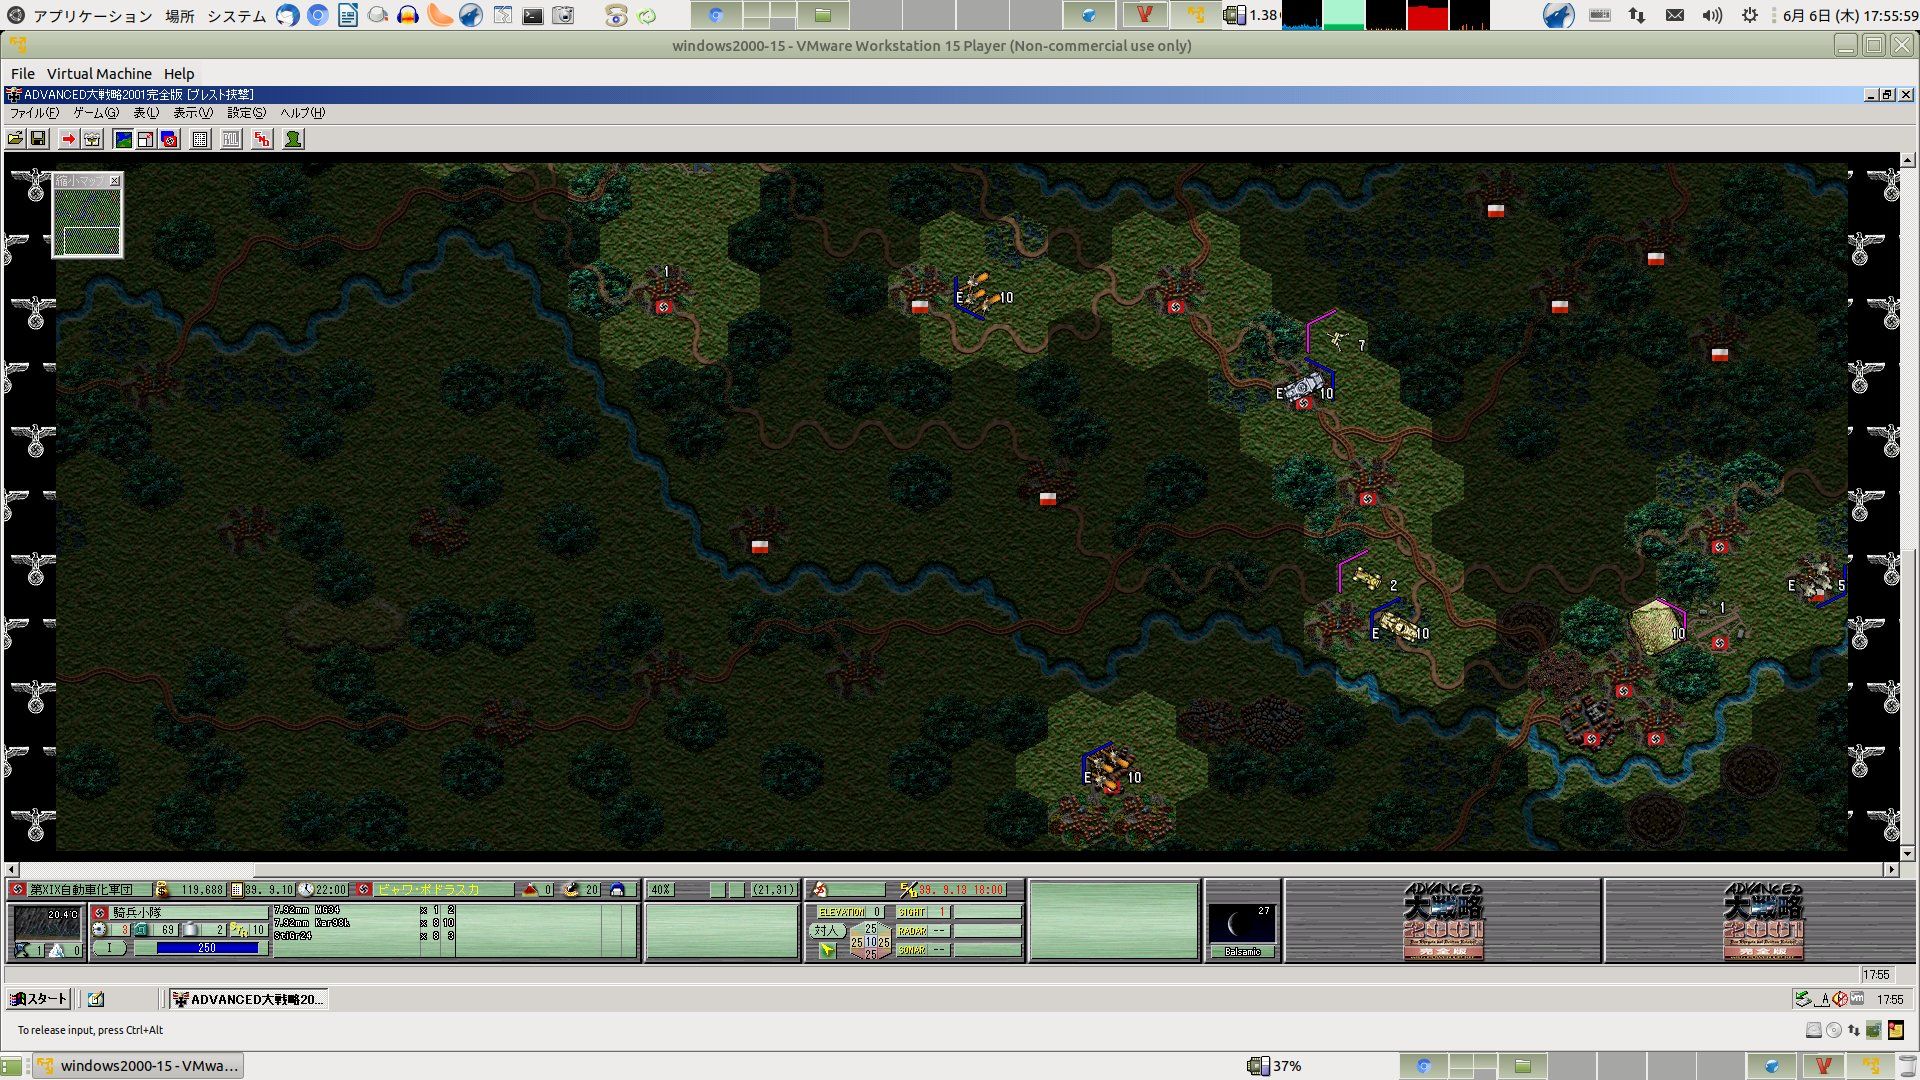Click the terminal launcher icon in top panel

pyautogui.click(x=533, y=15)
